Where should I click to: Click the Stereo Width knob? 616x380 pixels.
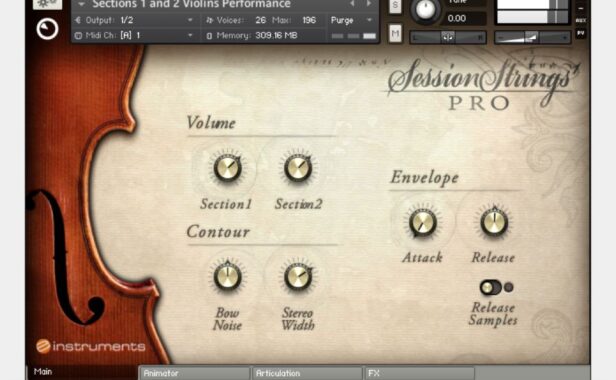pos(298,277)
